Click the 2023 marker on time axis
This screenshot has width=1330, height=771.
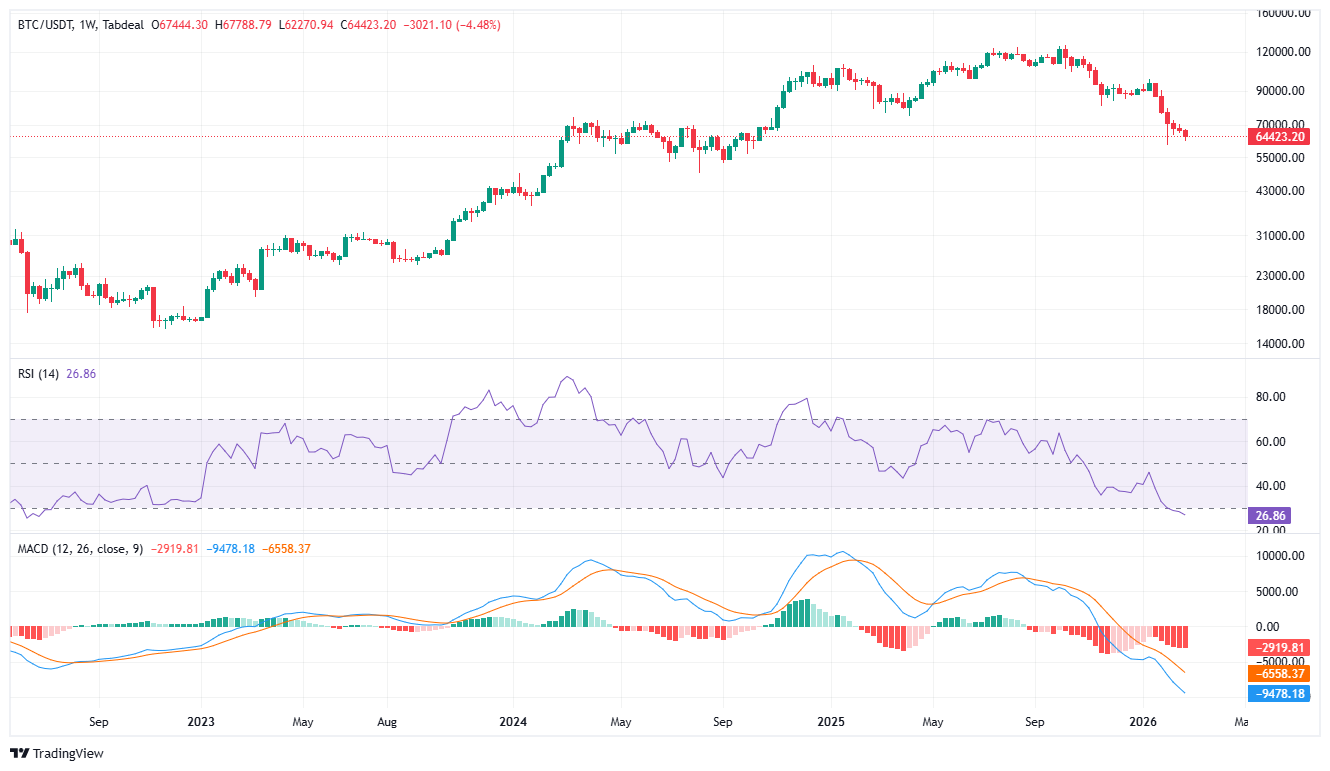(x=201, y=721)
